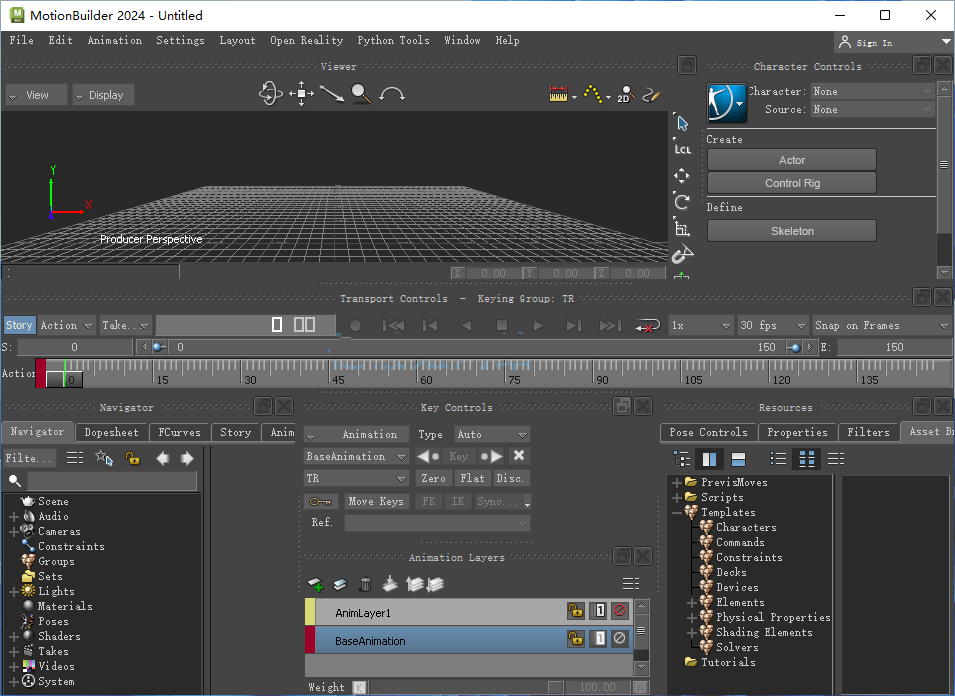The height and width of the screenshot is (696, 955).
Task: Open the 30 fps frame rate dropdown
Action: click(x=773, y=326)
